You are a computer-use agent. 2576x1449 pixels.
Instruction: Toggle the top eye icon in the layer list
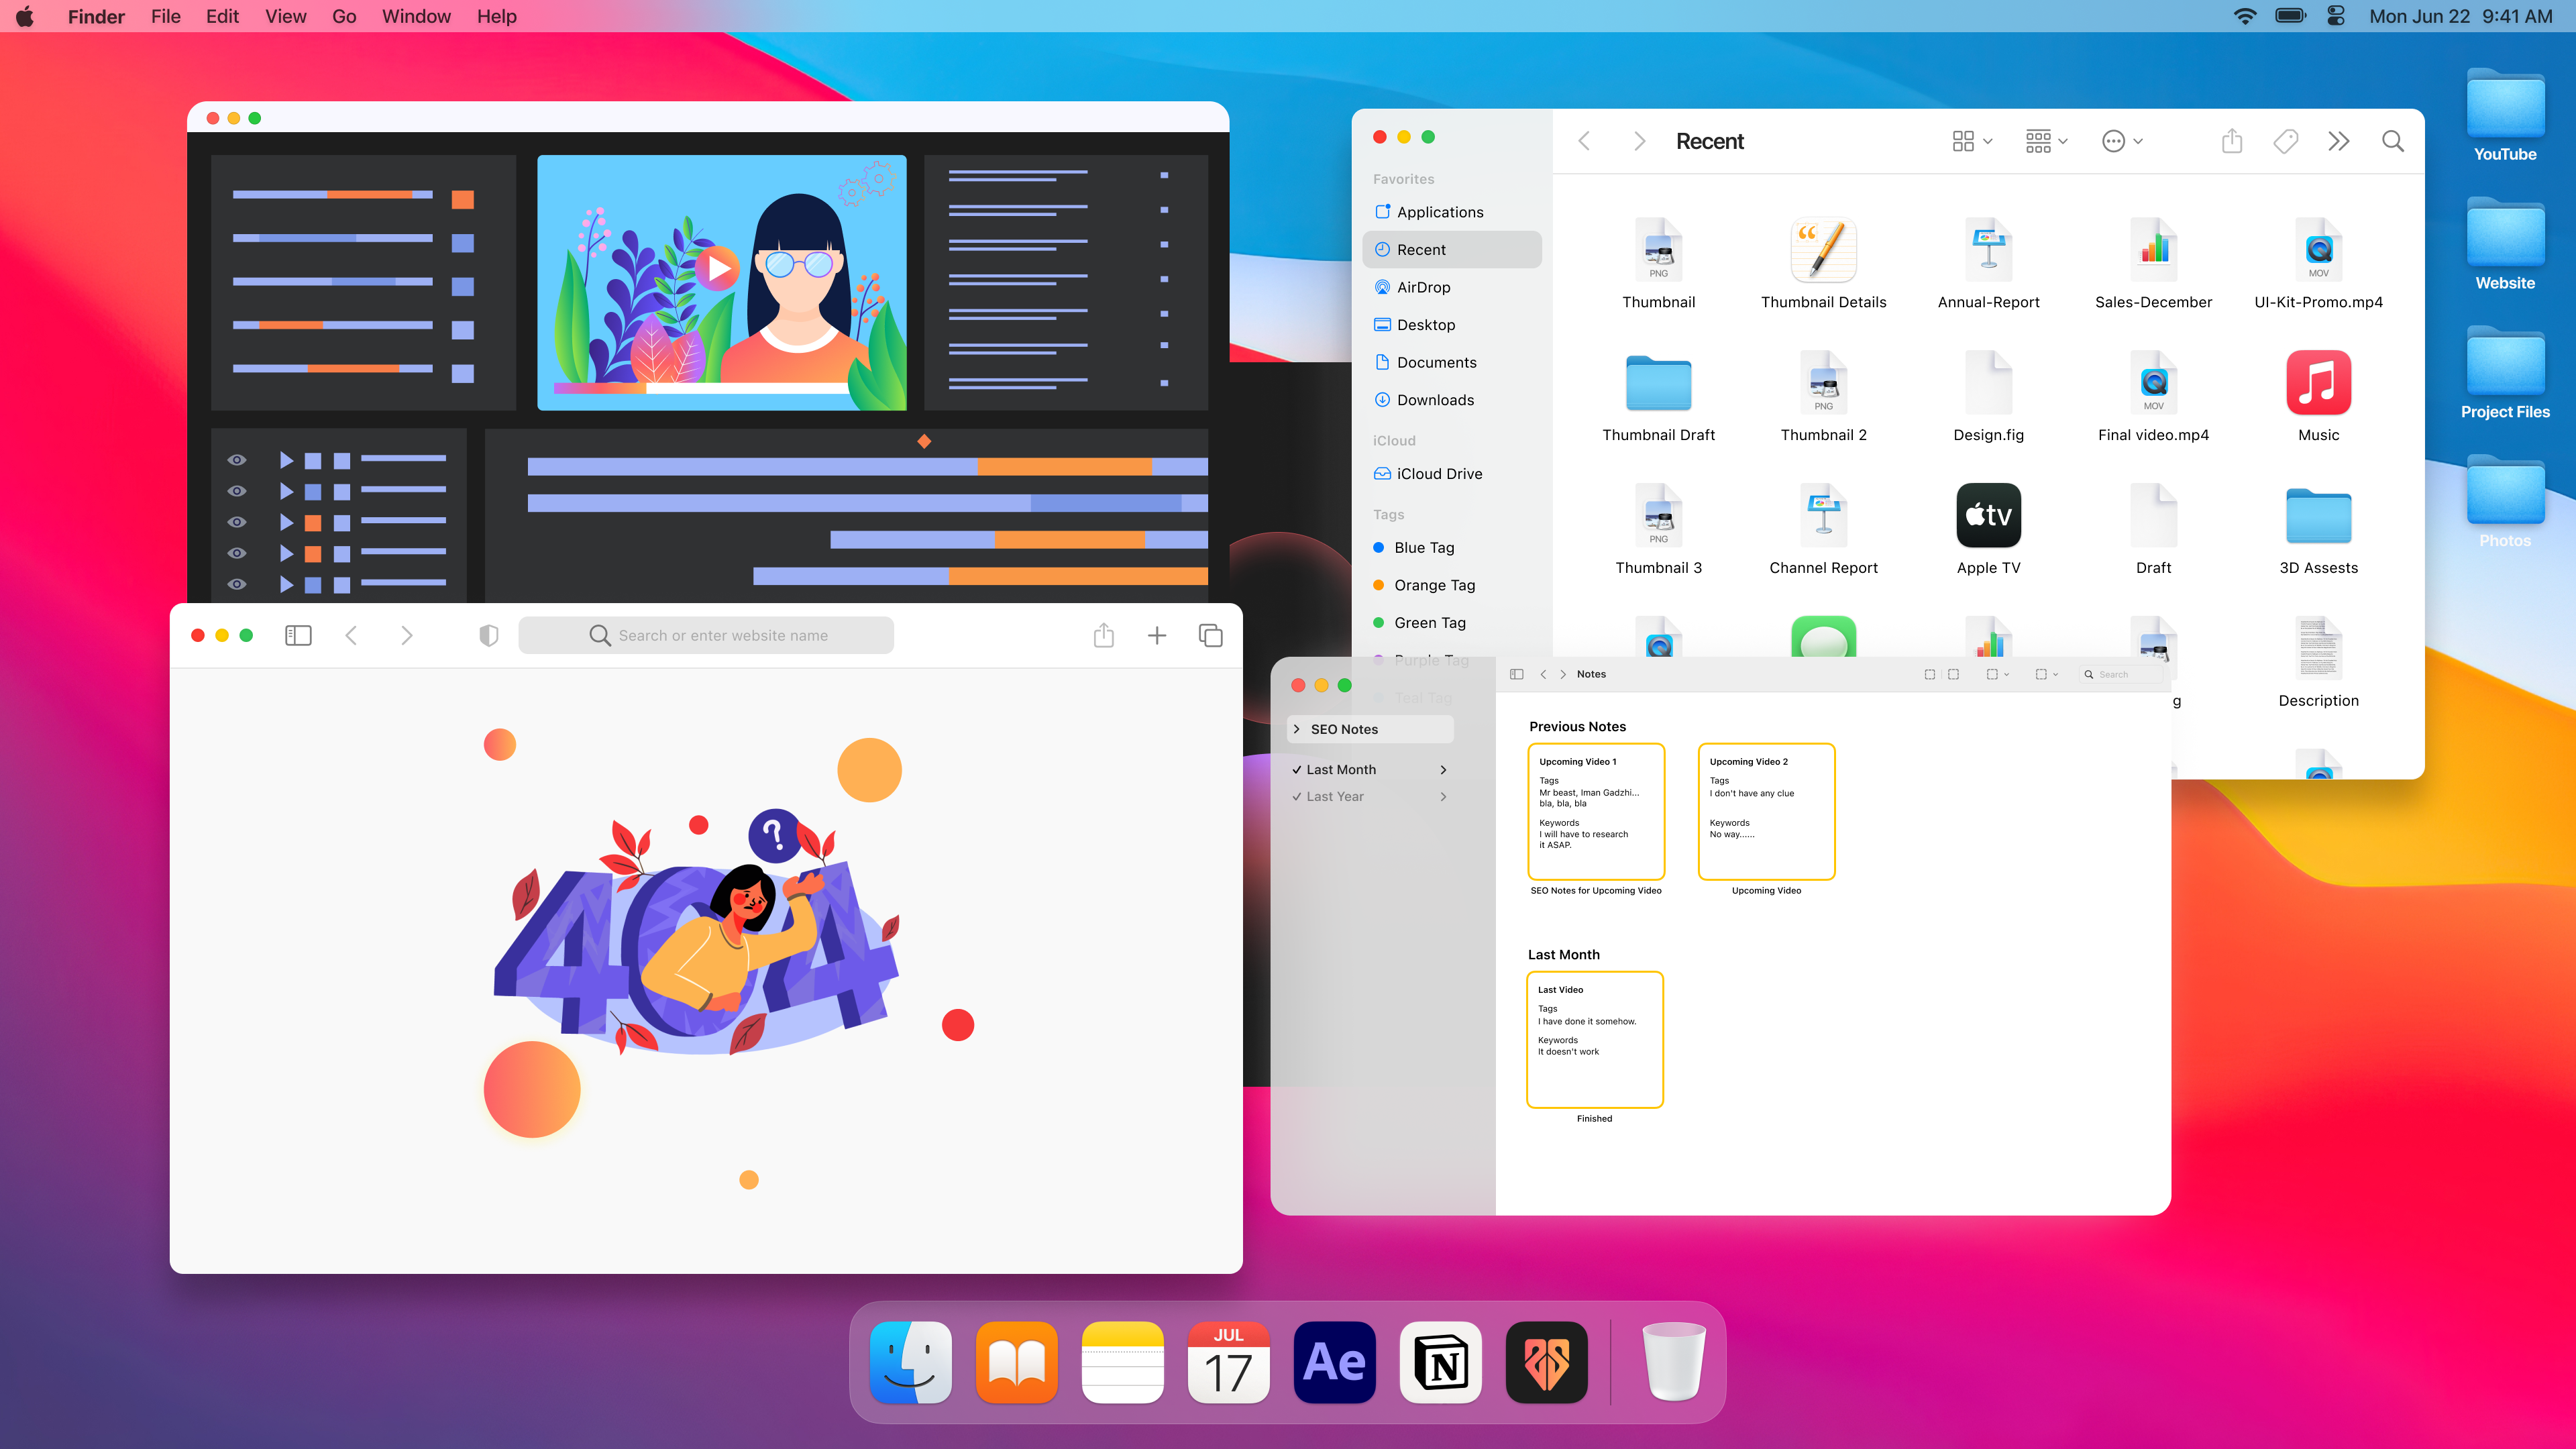[x=237, y=460]
